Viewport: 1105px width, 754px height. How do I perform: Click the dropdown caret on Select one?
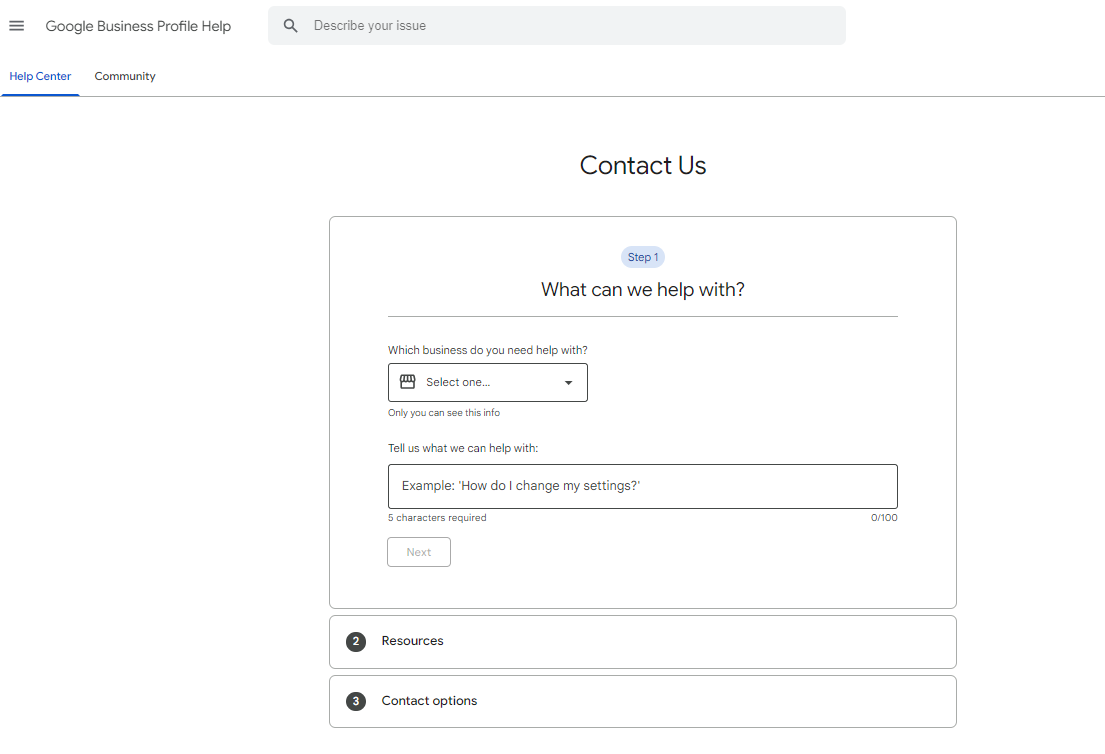(568, 382)
